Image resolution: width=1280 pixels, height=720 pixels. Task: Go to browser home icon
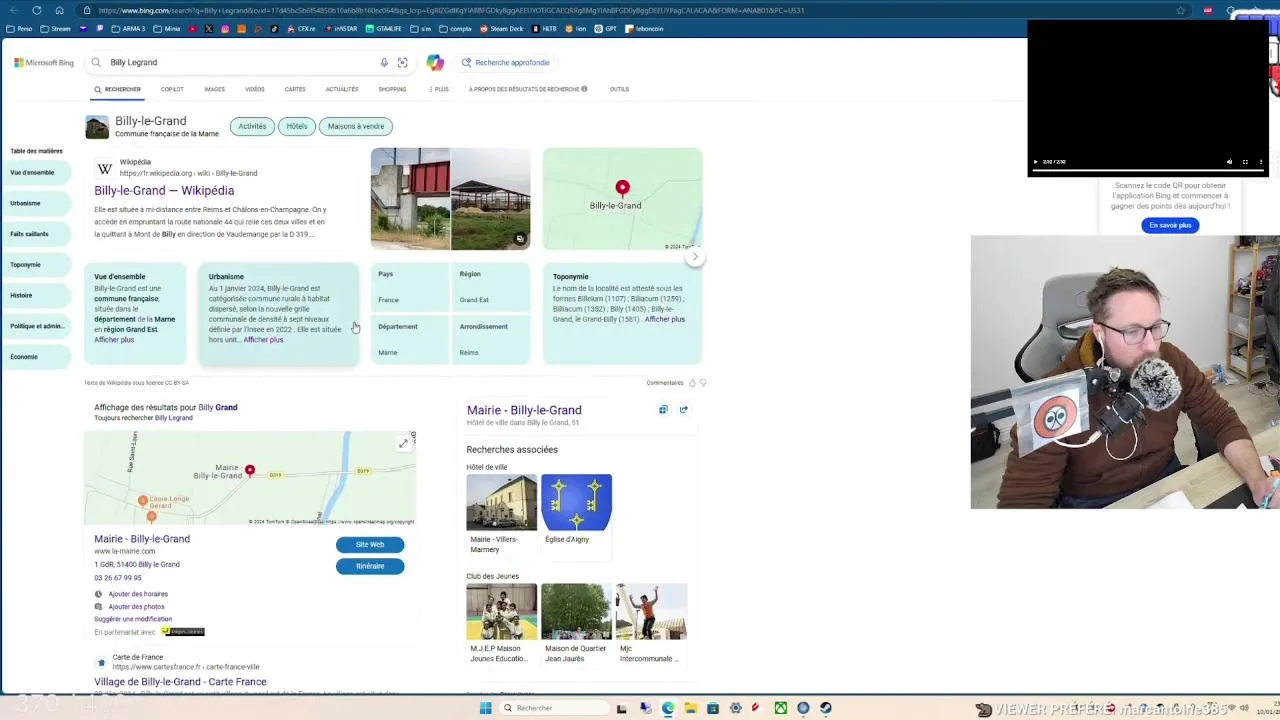coord(59,10)
